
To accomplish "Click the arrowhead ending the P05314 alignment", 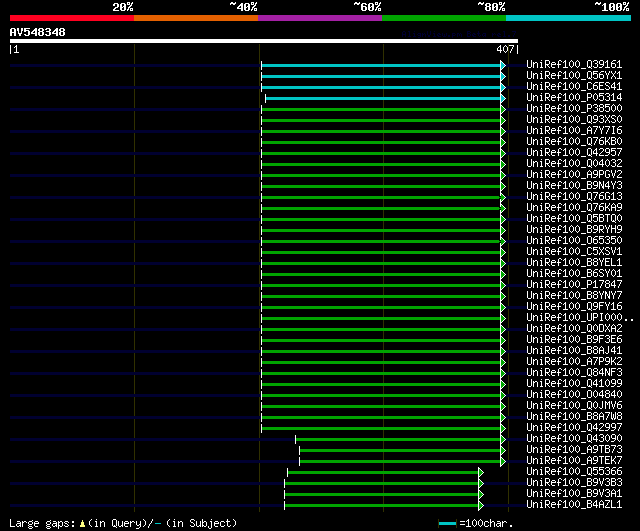I will [503, 98].
